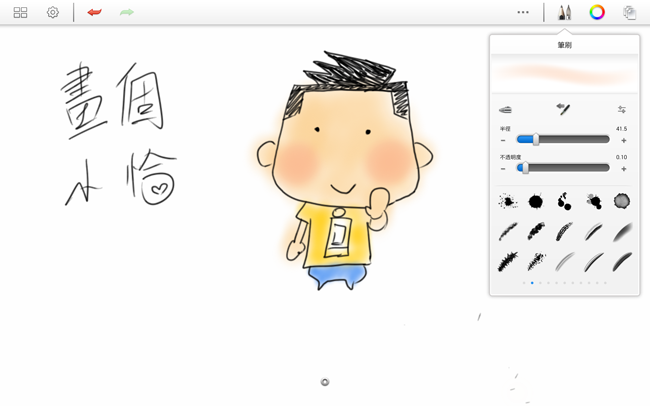Choose the speckled spray stroke brush
Screen dimensions: 650x406
536,262
